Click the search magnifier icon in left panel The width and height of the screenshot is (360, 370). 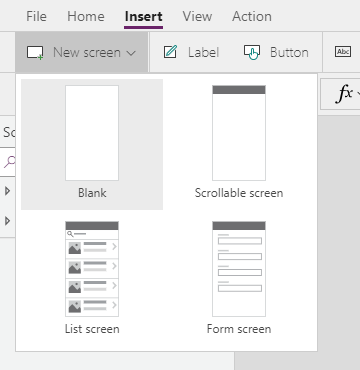click(x=10, y=162)
